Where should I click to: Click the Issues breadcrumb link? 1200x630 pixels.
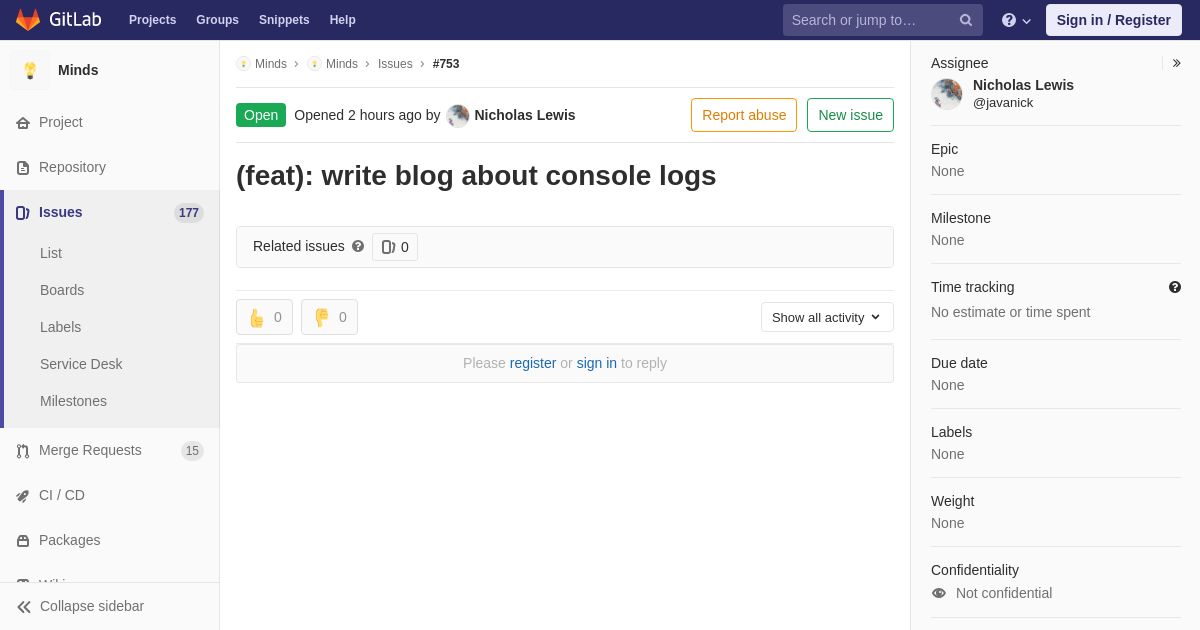395,64
